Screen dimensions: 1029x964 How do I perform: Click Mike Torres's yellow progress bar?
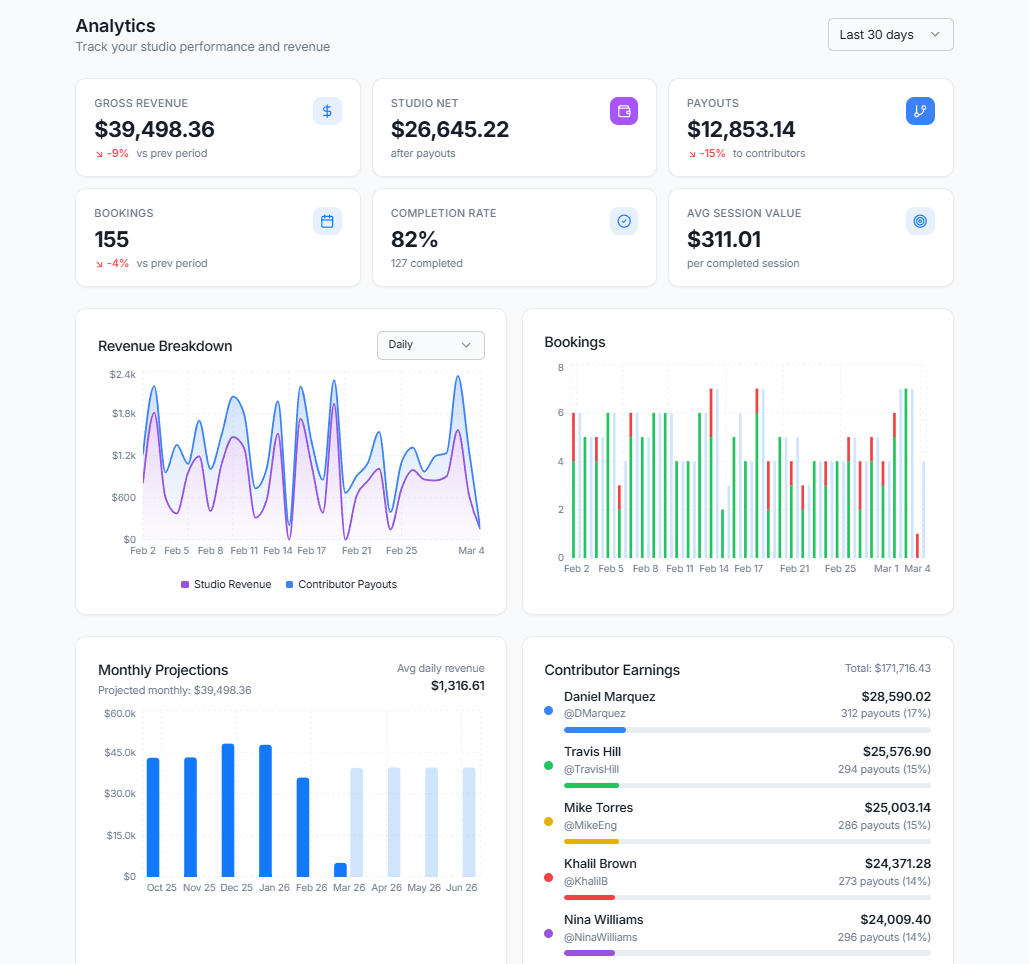point(591,841)
